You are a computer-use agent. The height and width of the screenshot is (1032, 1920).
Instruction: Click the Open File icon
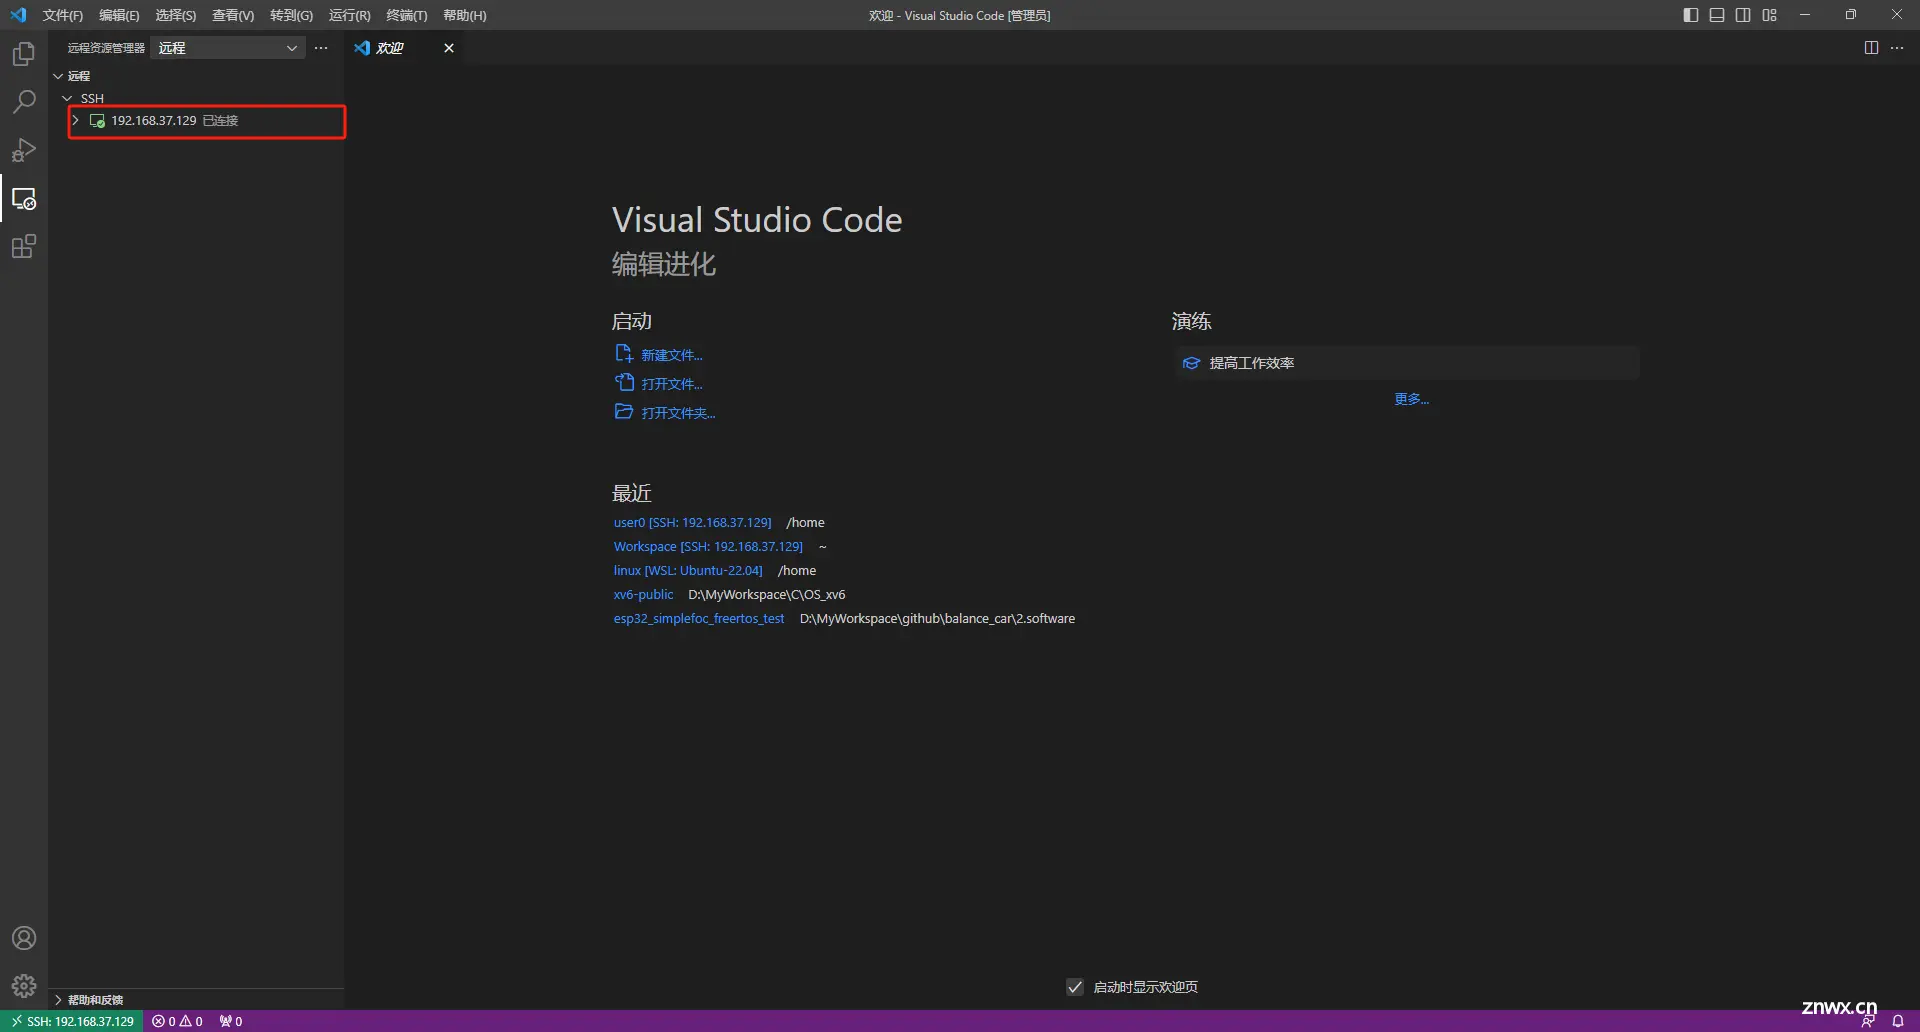(624, 383)
